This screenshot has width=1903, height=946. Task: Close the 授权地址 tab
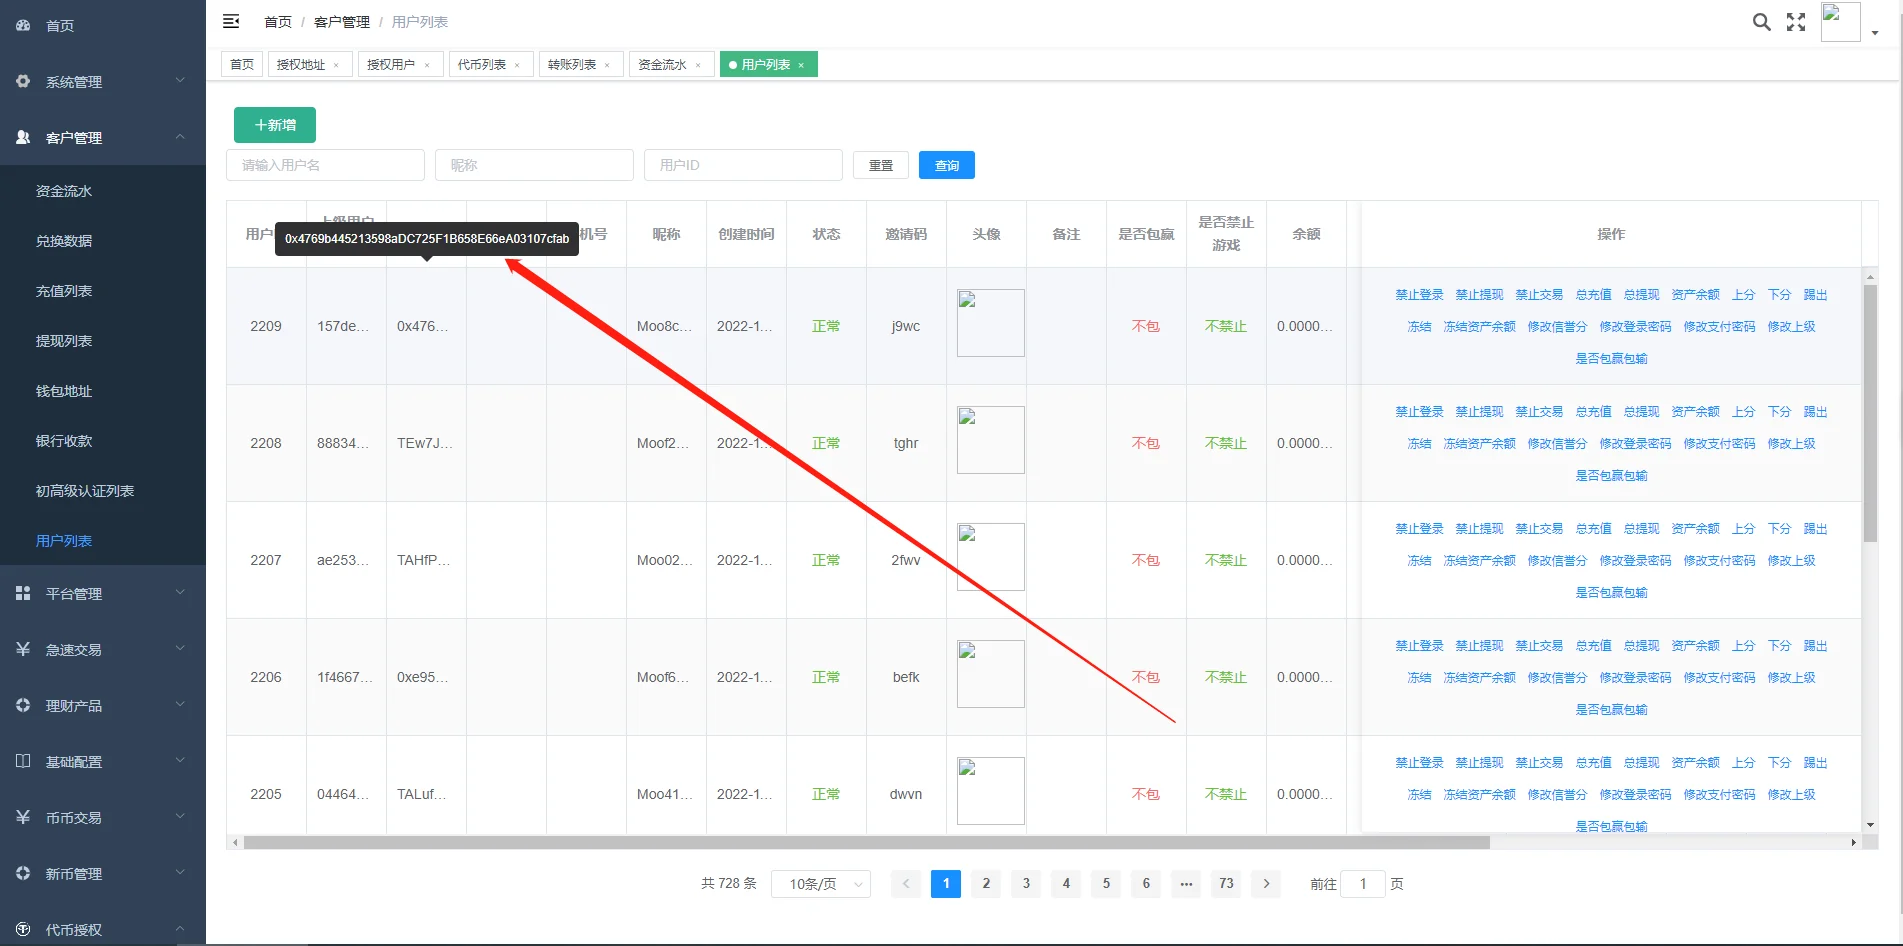click(x=336, y=65)
